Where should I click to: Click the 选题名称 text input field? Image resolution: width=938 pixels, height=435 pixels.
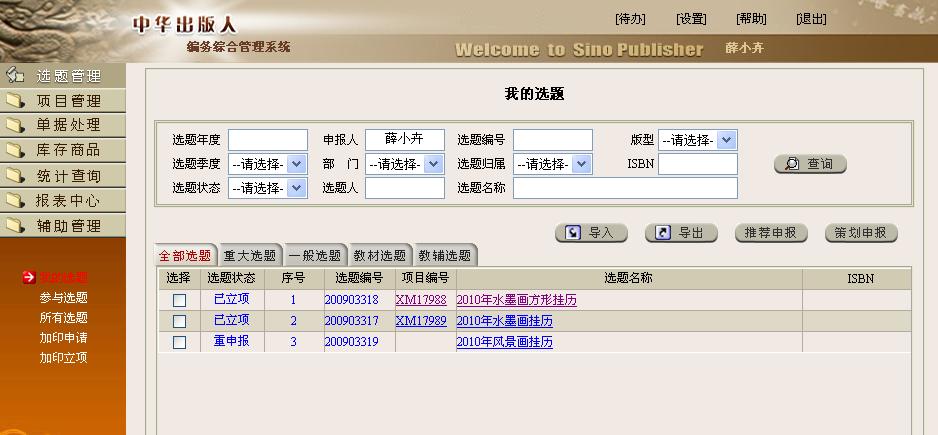tap(625, 188)
